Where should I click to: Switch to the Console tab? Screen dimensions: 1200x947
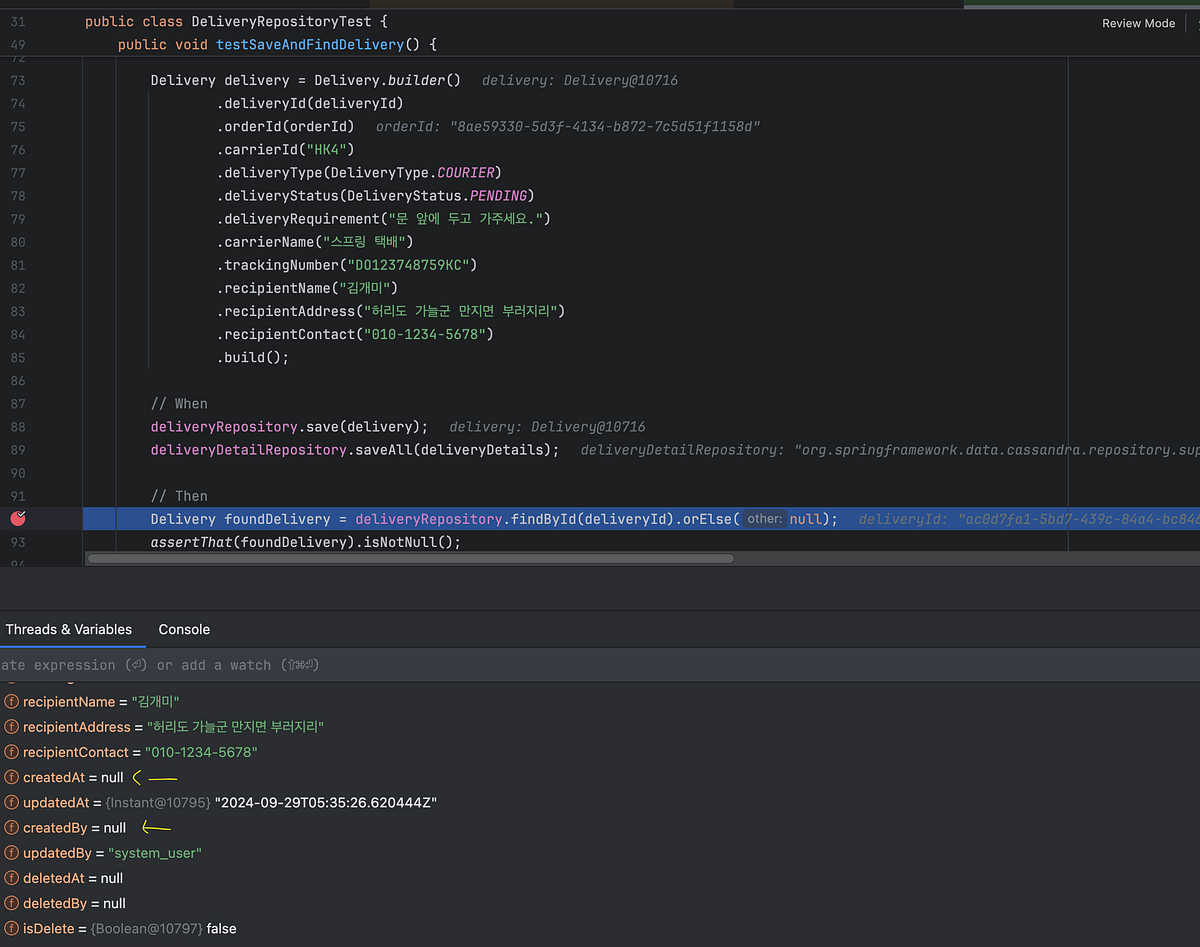pos(184,629)
